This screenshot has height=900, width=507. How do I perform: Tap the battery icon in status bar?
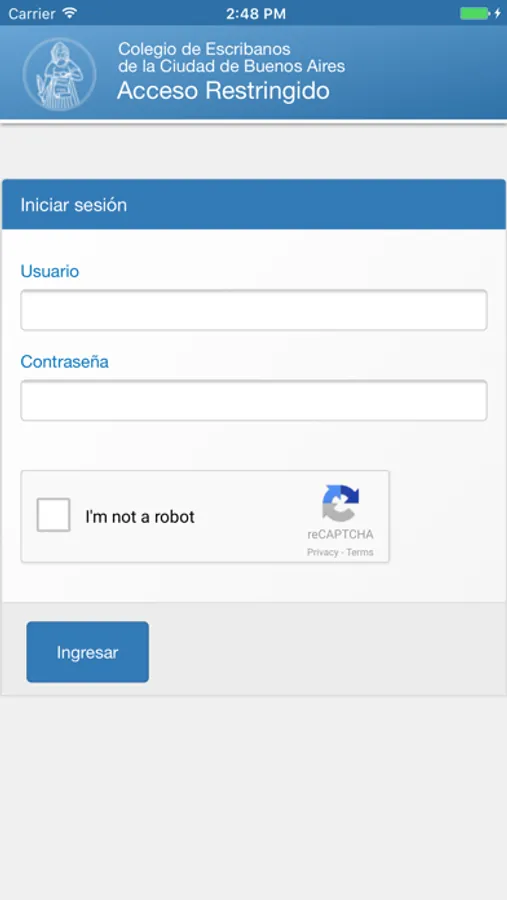click(474, 13)
